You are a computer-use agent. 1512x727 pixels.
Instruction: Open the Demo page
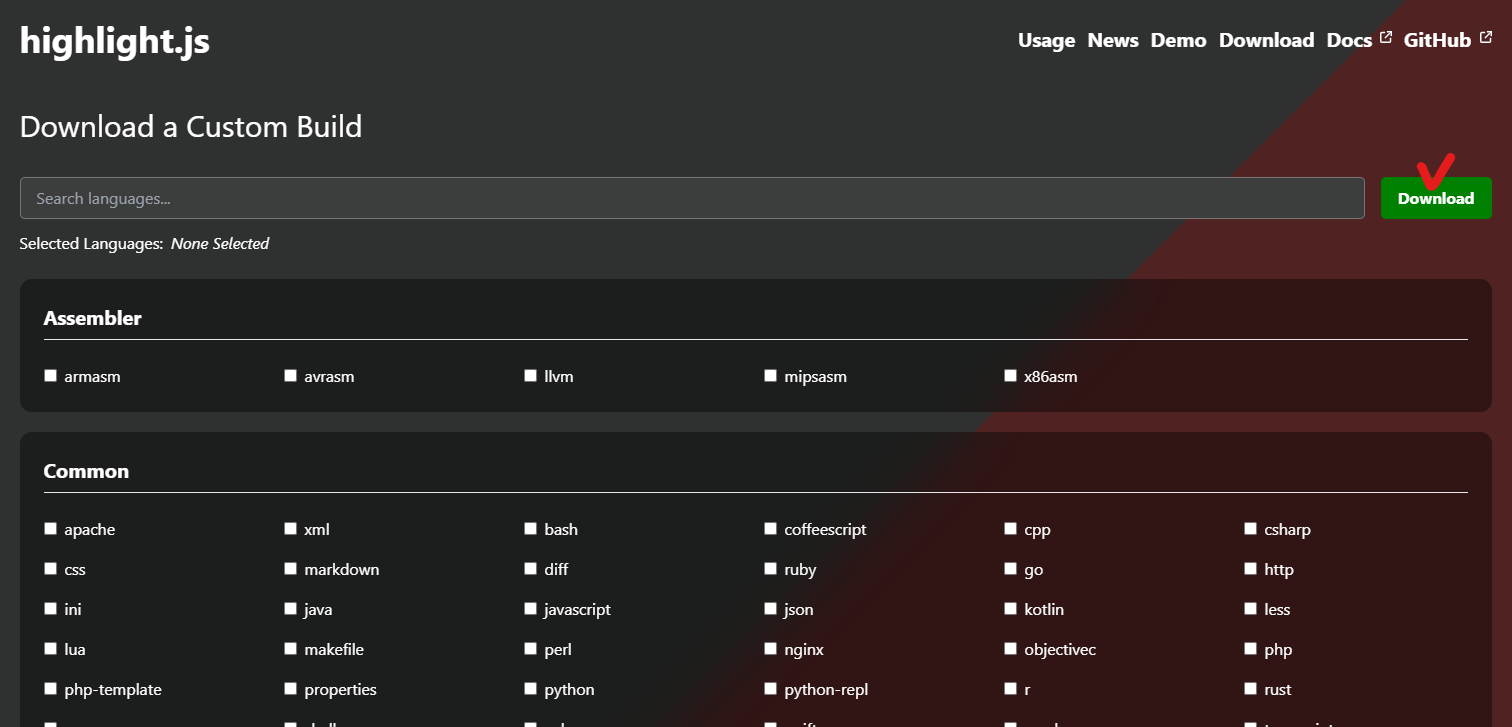point(1179,40)
